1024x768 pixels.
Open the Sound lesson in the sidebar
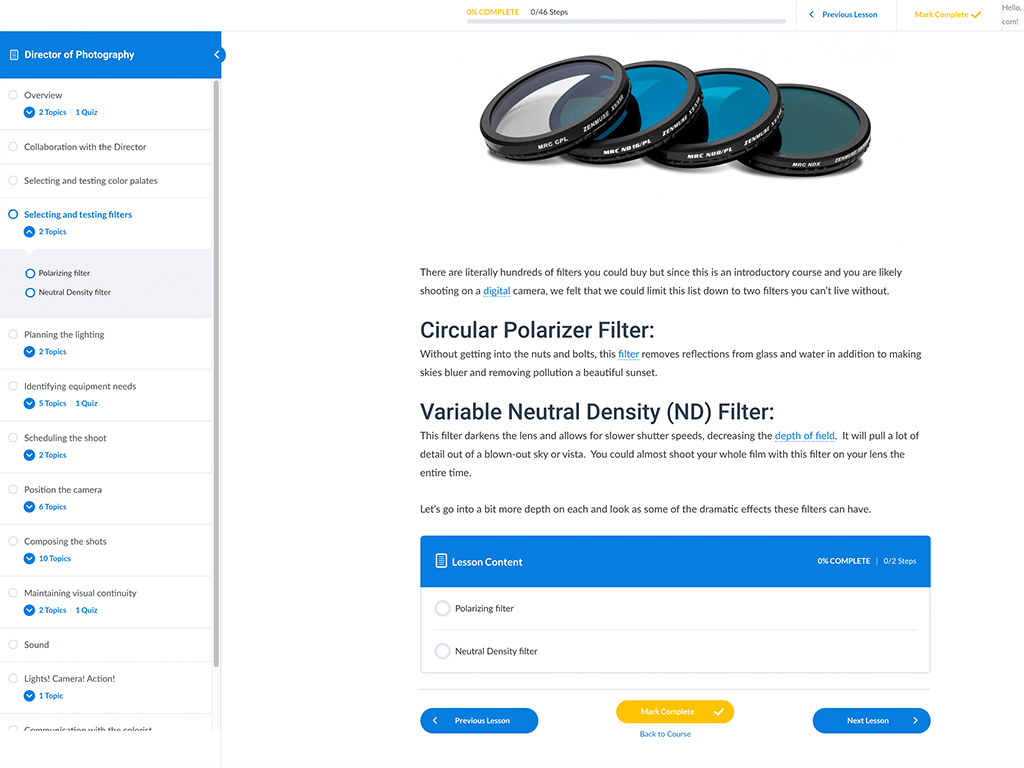click(37, 645)
